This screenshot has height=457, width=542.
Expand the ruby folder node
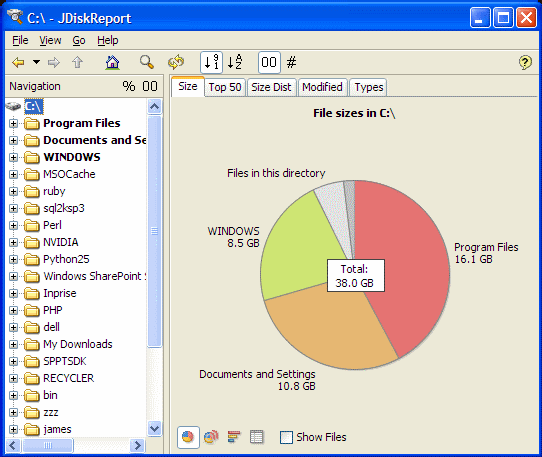pos(13,191)
